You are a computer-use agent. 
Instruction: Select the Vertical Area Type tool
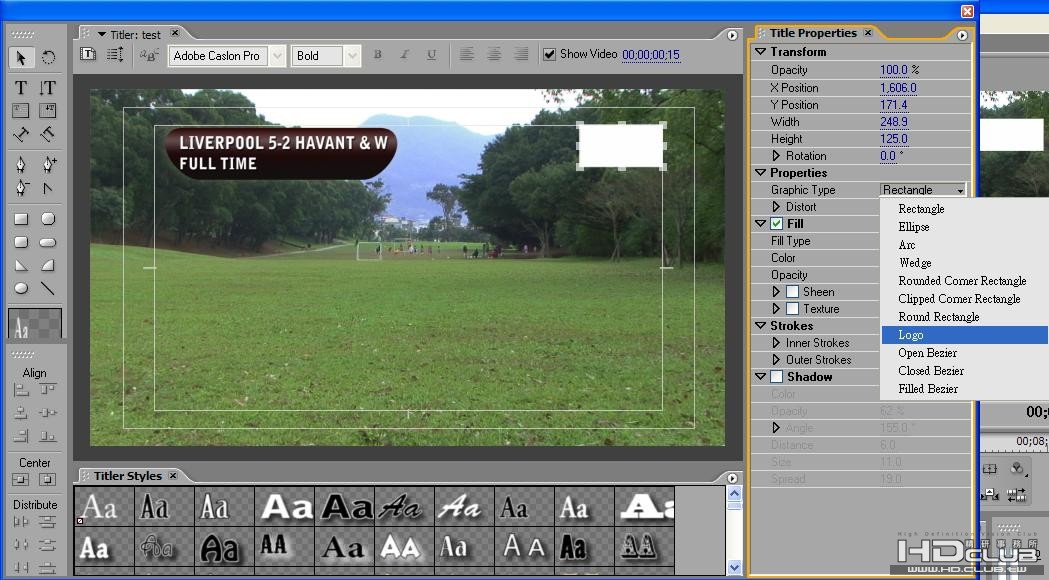pos(47,110)
